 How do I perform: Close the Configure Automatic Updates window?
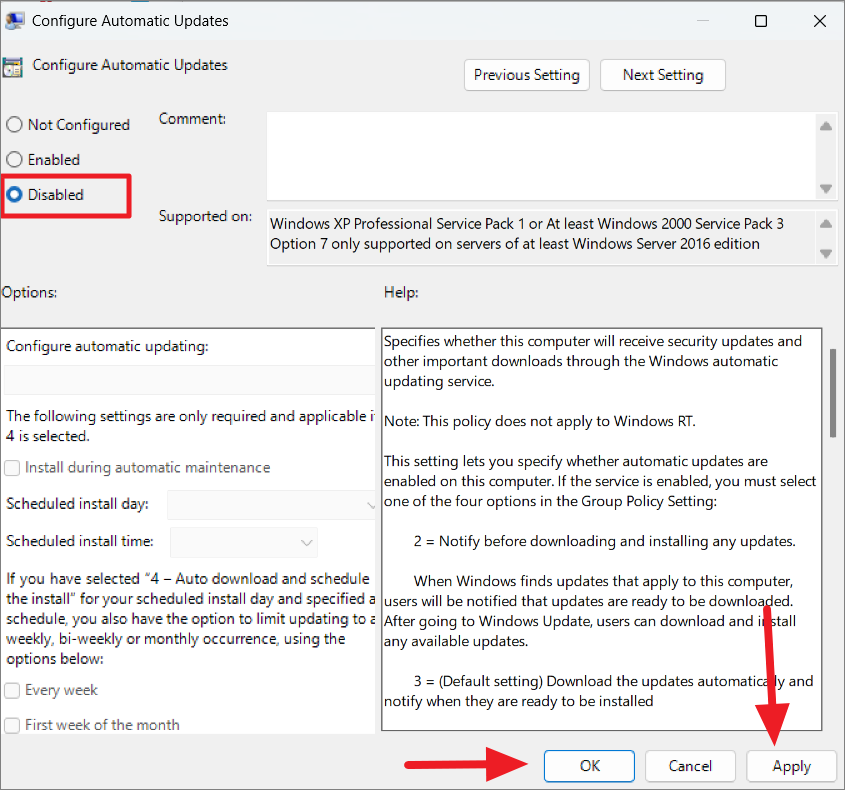820,21
